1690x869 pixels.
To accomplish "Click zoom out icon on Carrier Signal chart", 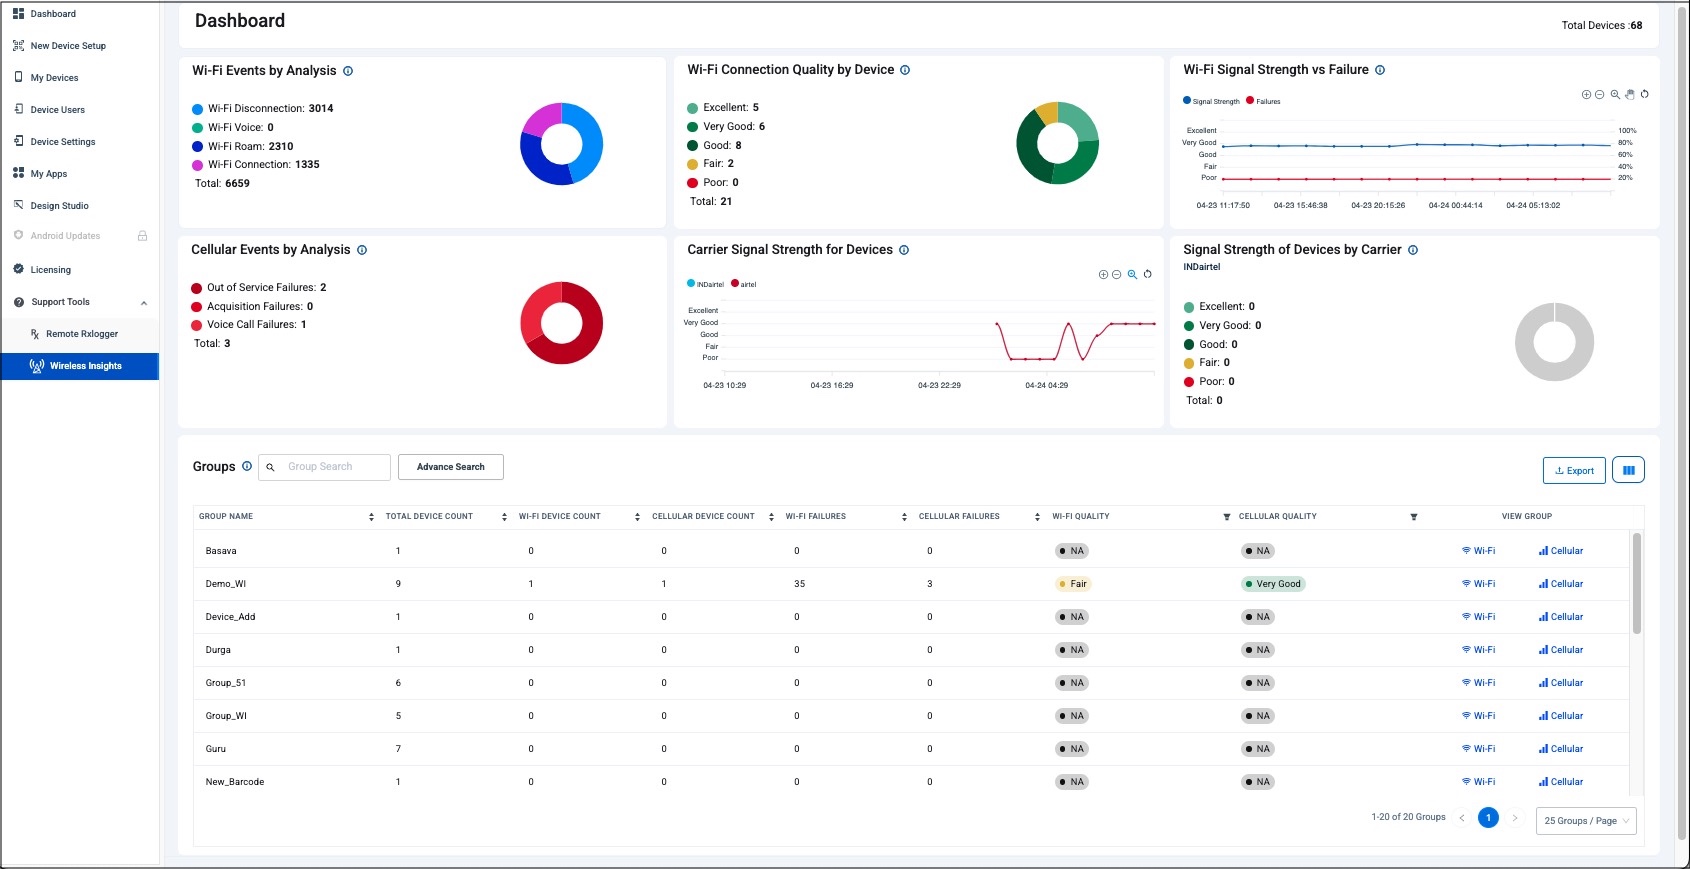I will click(1117, 274).
